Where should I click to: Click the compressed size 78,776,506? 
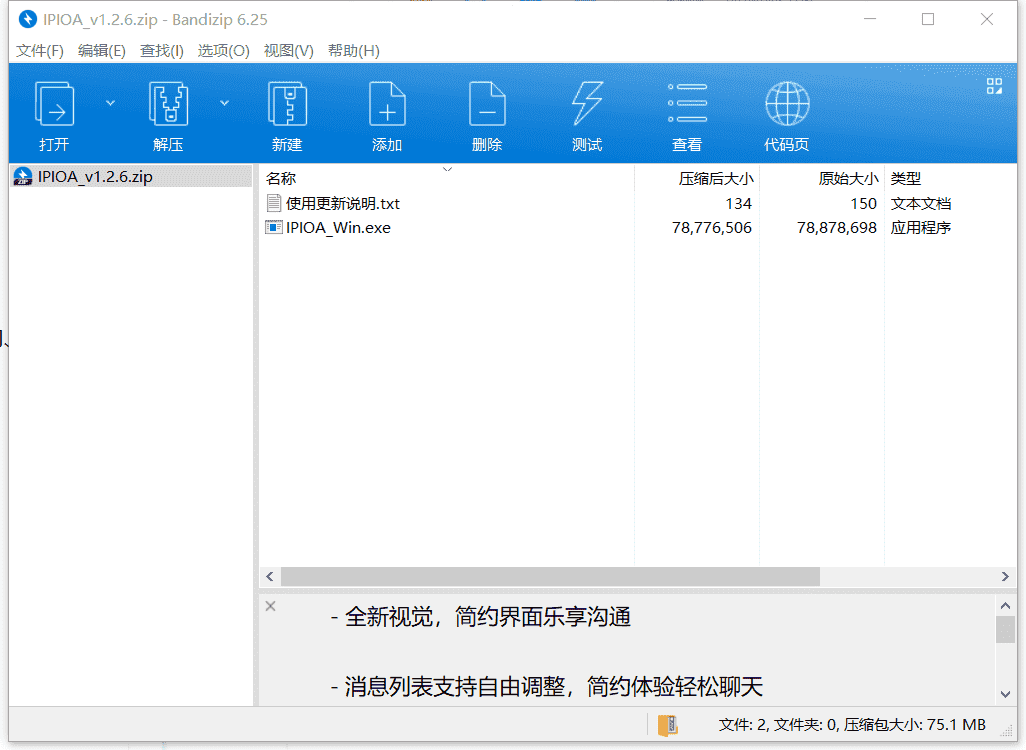coord(712,228)
